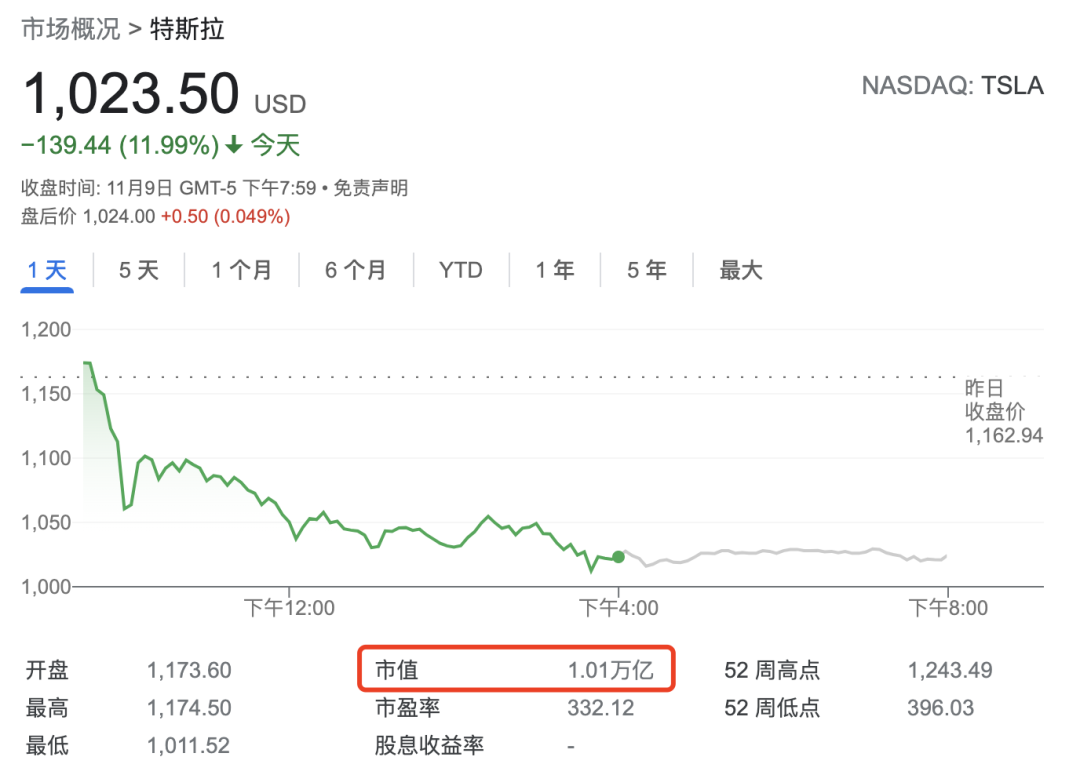Screen dimensions: 1080x775
Task: Click the 盘后价 1,024.00 after-hours price
Action: (x=119, y=216)
